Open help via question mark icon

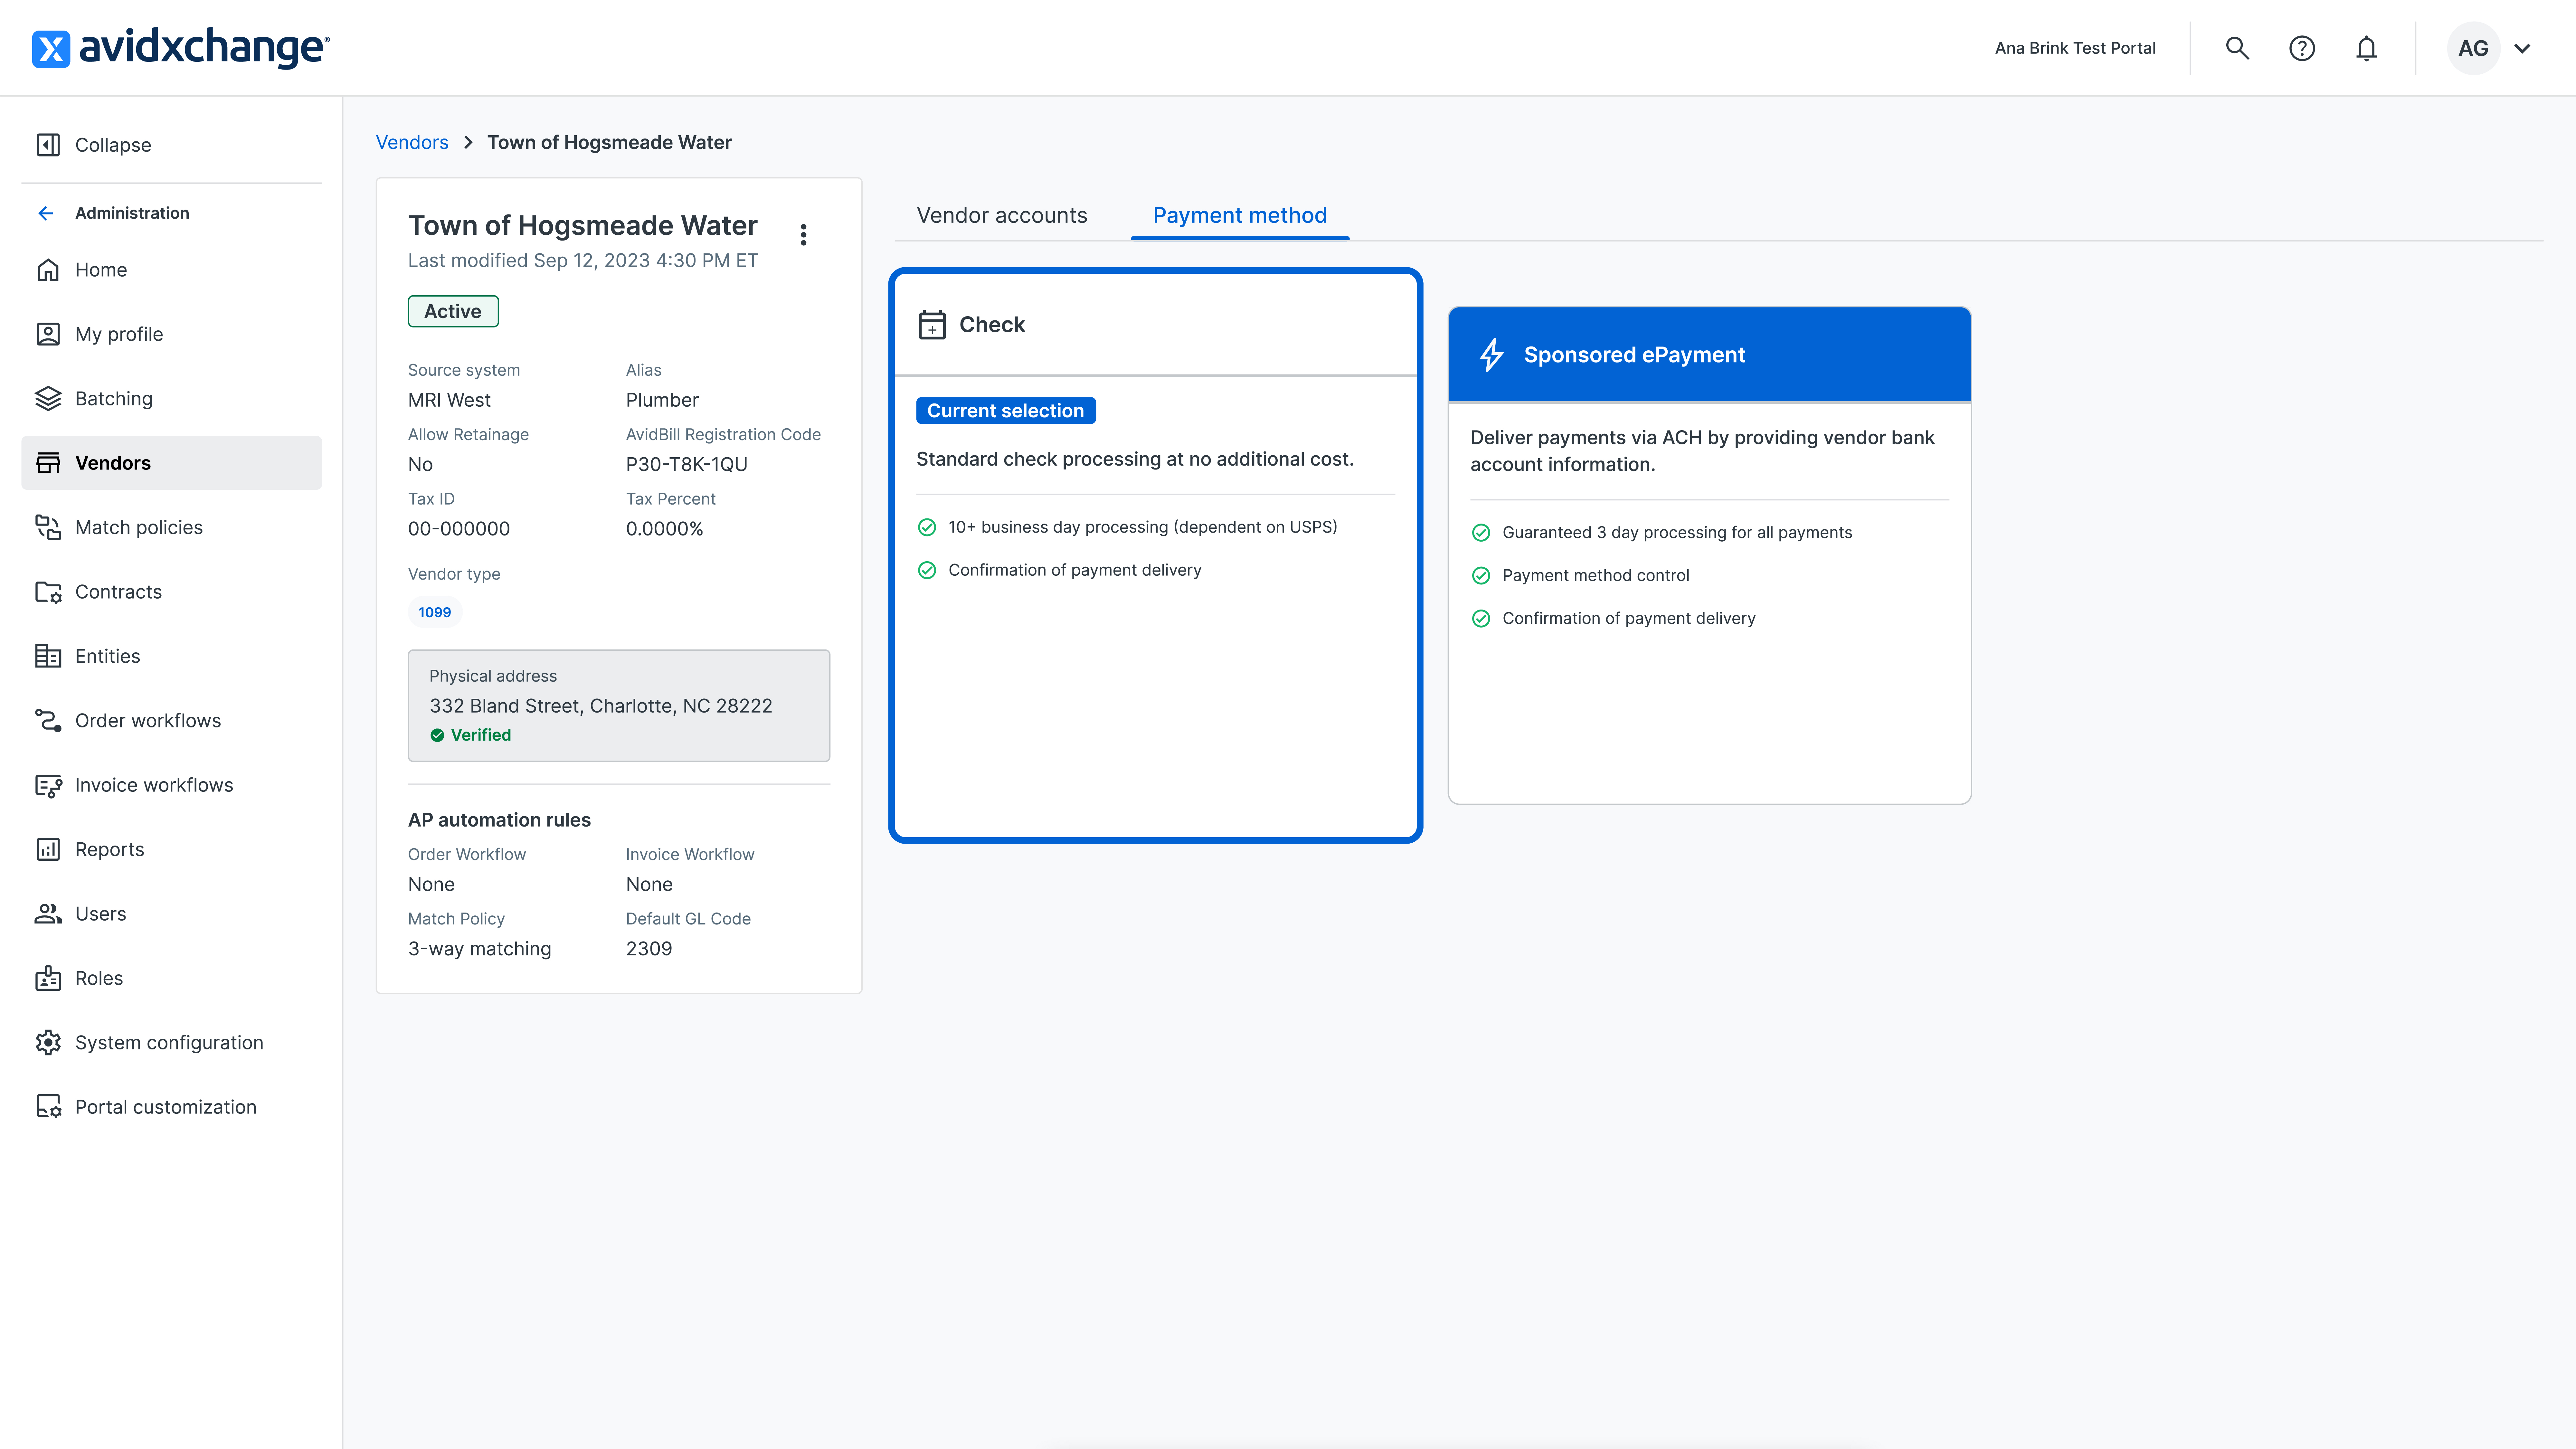2302,48
